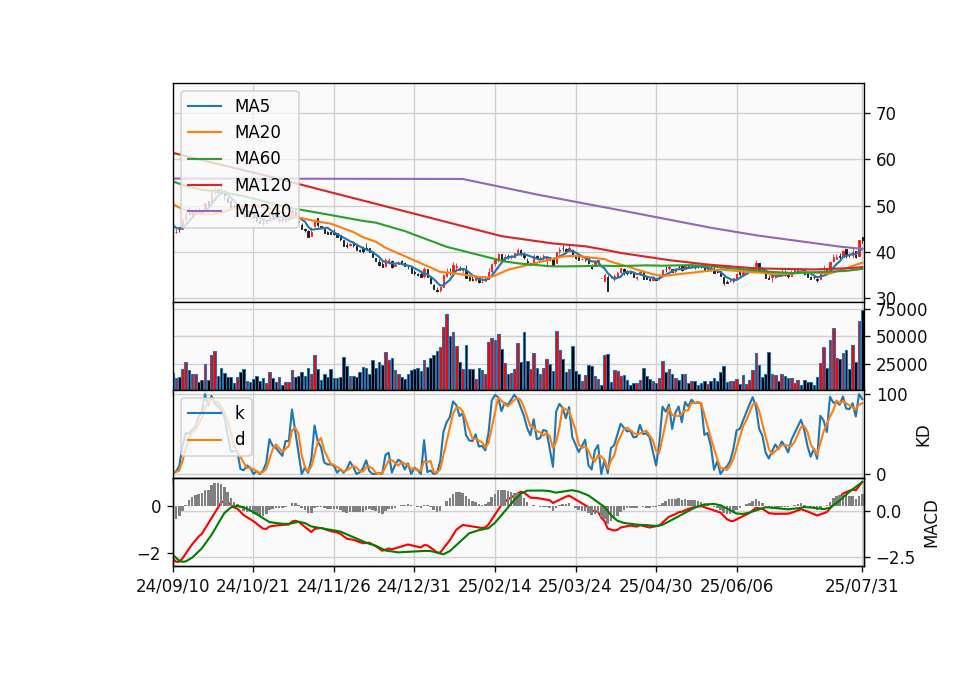Click the KD axis value 100
The image size is (960, 690).
[892, 395]
